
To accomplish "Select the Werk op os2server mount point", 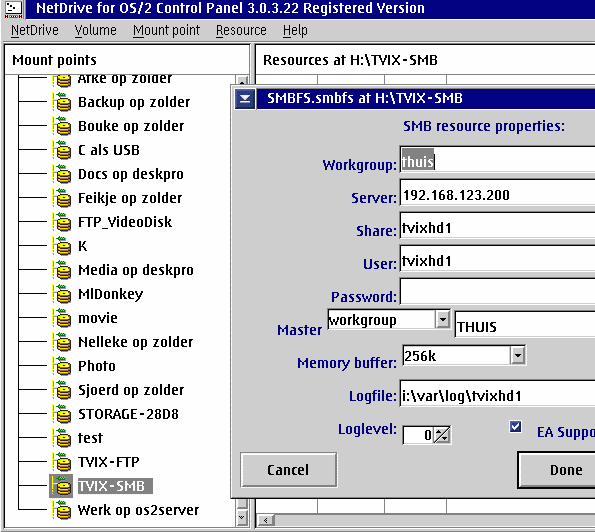I will pos(138,510).
